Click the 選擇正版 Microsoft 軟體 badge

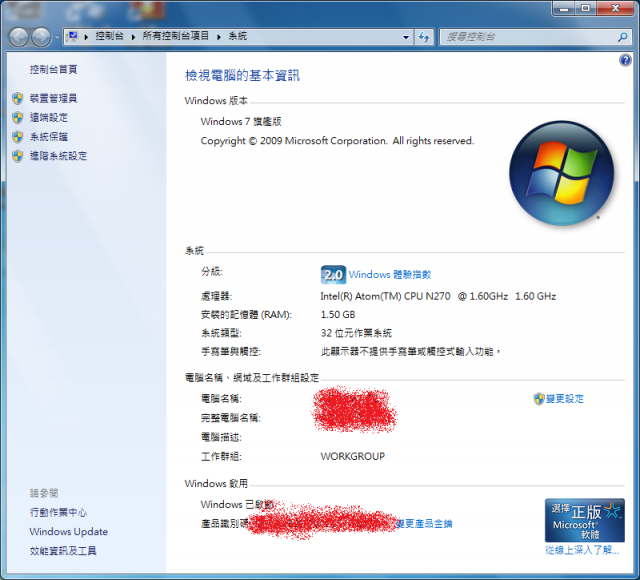(x=584, y=520)
